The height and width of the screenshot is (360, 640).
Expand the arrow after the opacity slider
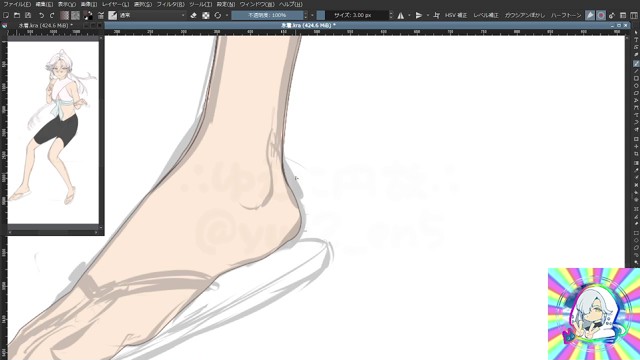[x=312, y=16]
